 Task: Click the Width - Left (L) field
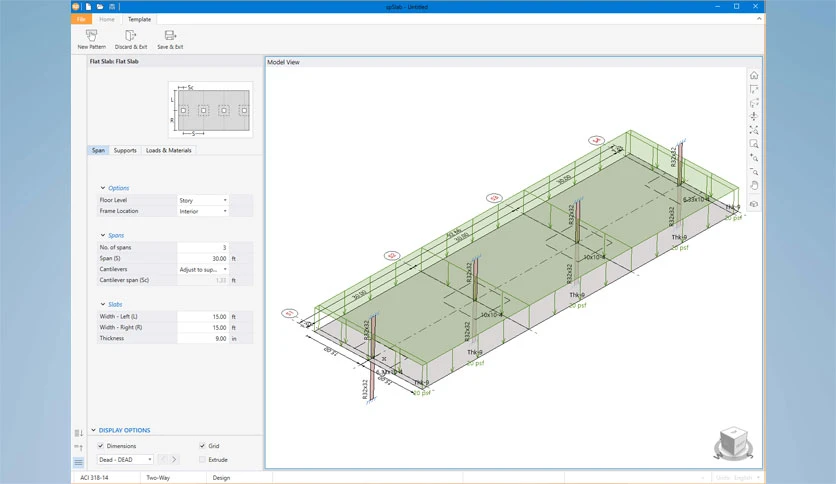tap(203, 317)
